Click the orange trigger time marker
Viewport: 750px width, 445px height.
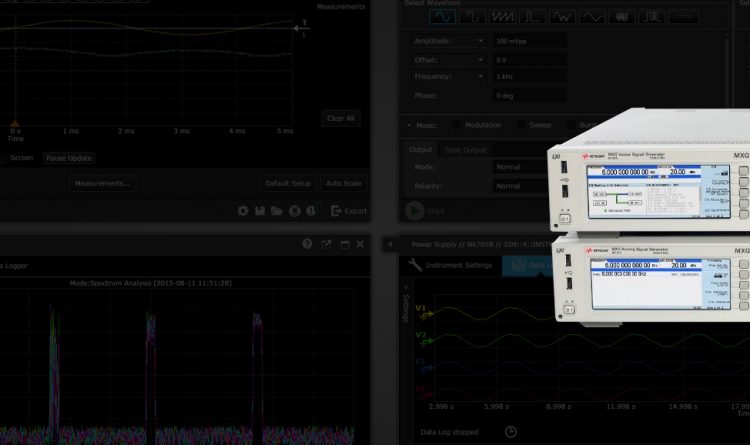pyautogui.click(x=15, y=123)
